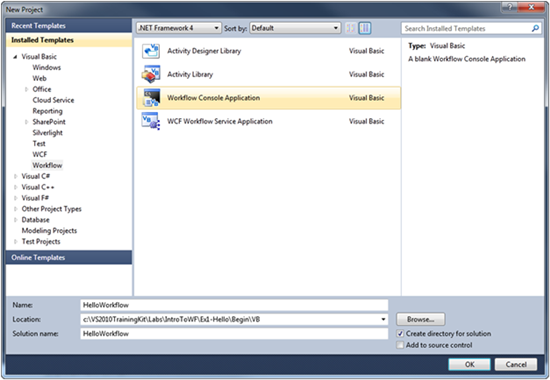Click the Activity Designer Library template icon

tap(151, 51)
